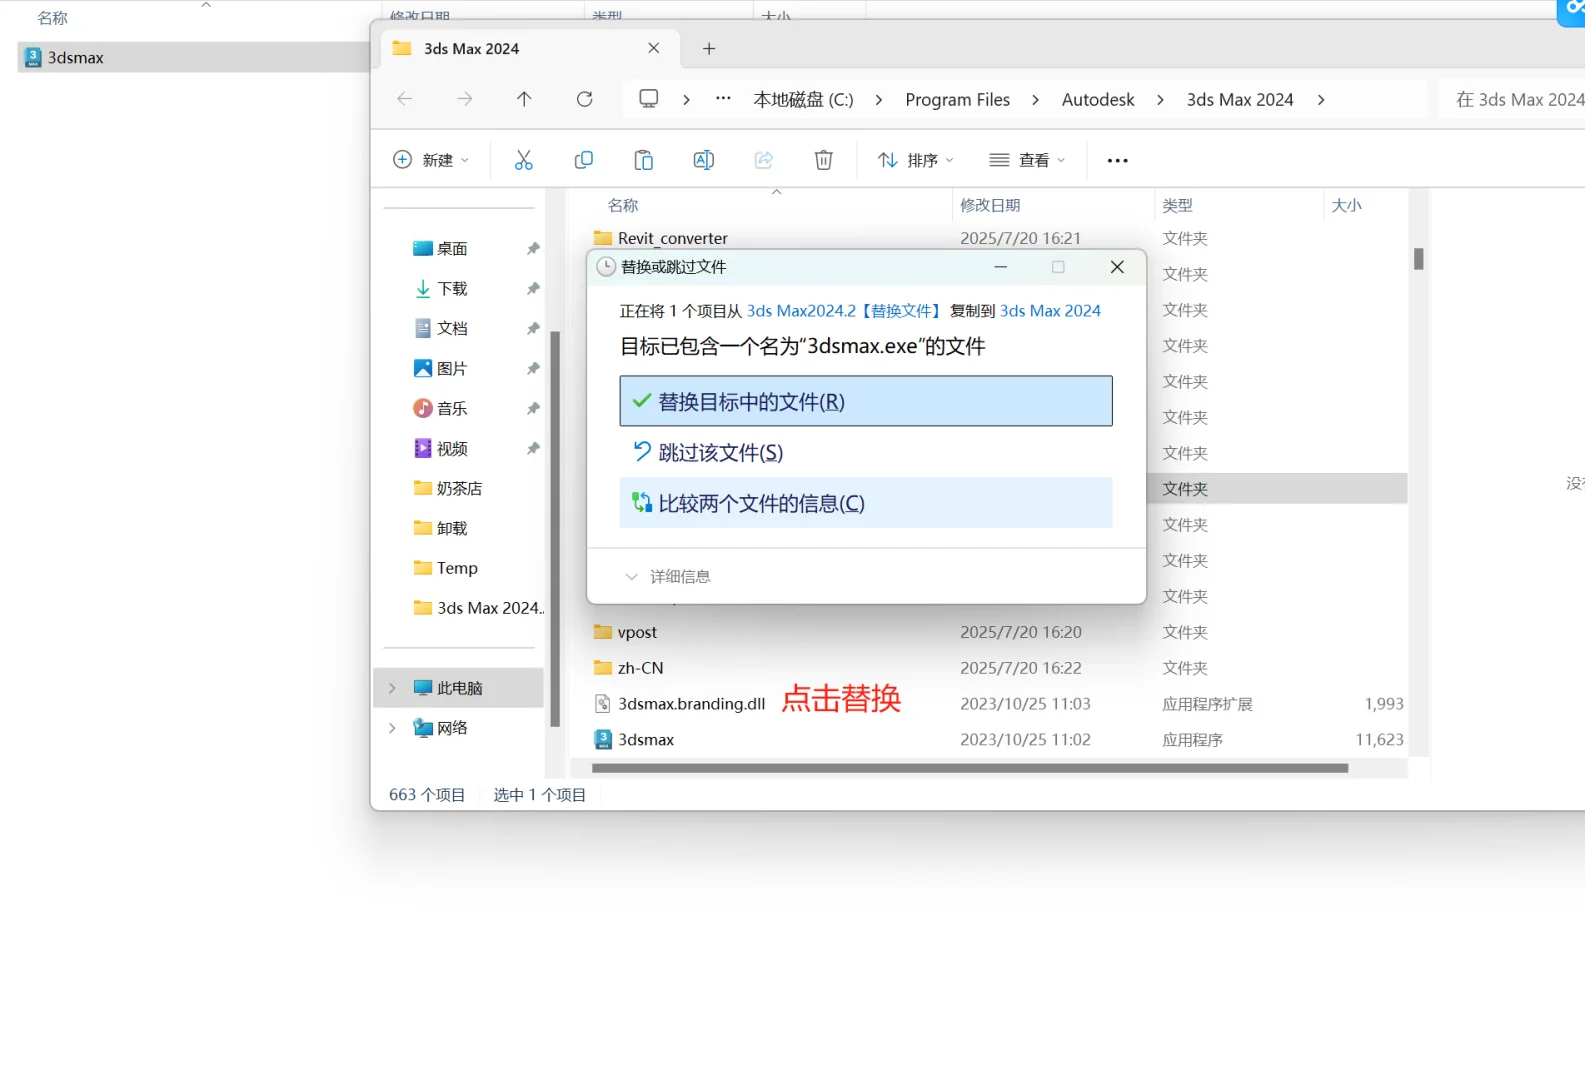
Task: Expand This PC in navigation pane
Action: click(392, 688)
